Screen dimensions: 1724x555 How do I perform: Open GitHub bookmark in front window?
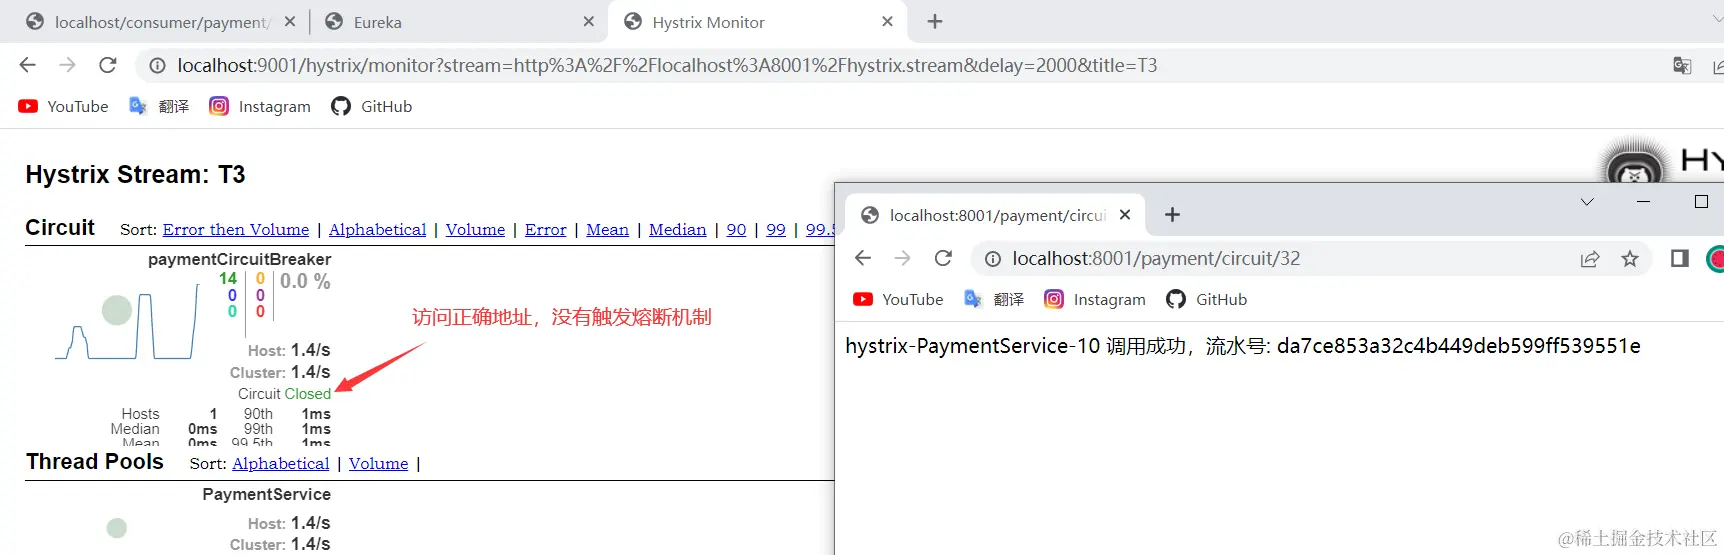pyautogui.click(x=1206, y=299)
